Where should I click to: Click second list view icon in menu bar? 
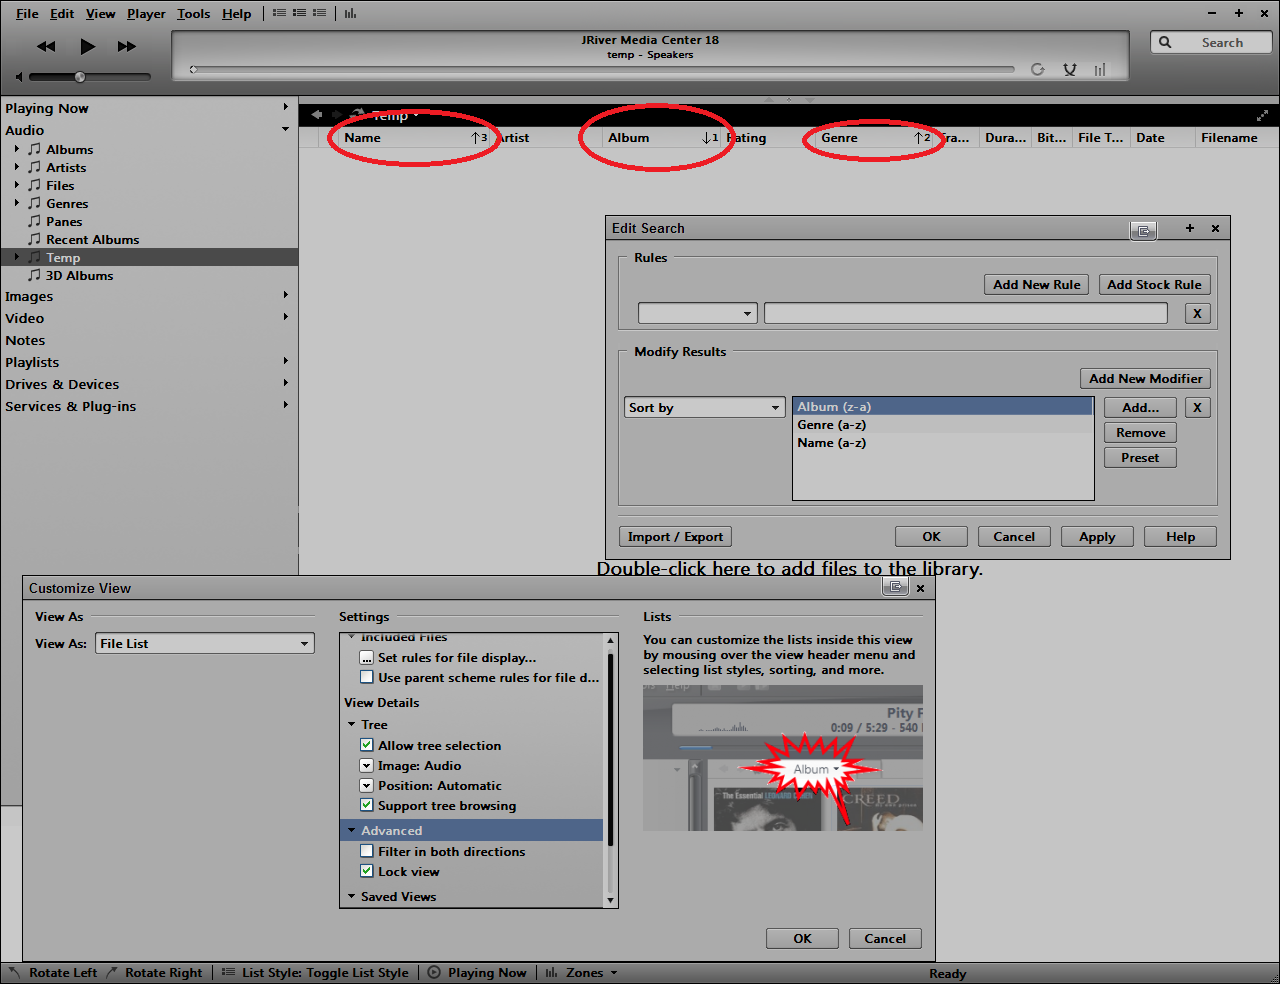pyautogui.click(x=299, y=13)
